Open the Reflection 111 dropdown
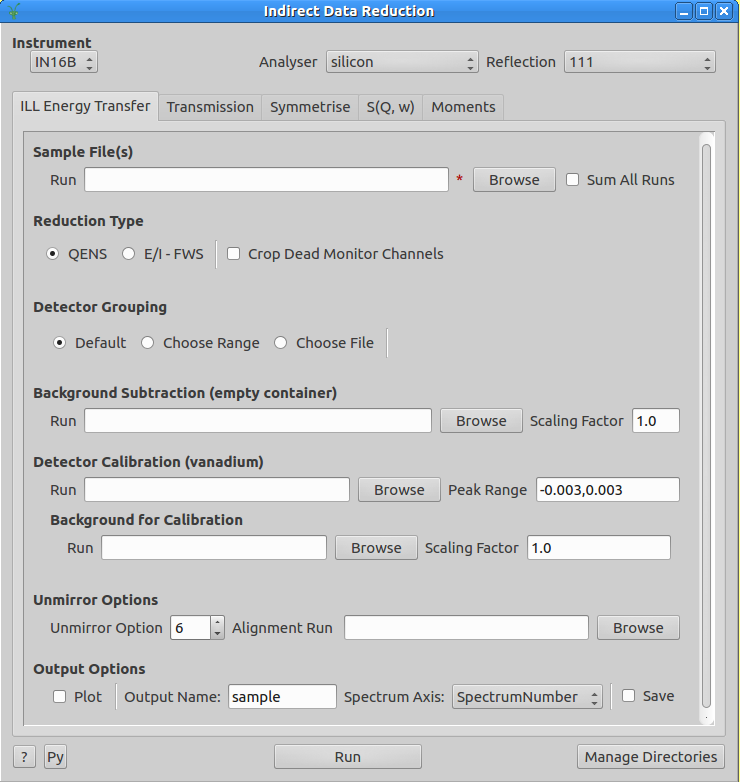The height and width of the screenshot is (782, 740). 639,62
